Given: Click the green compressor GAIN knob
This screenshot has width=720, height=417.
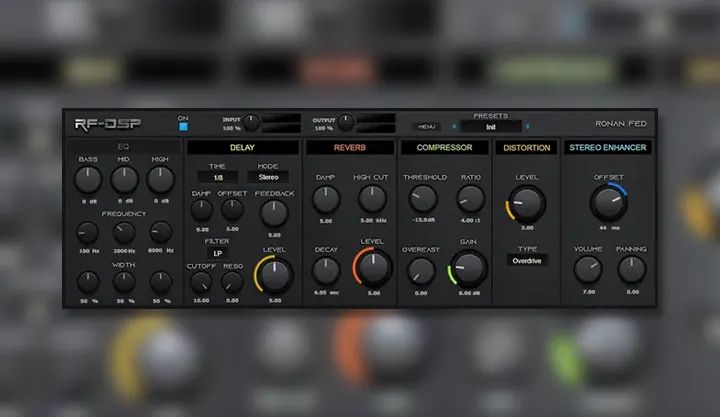Looking at the screenshot, I should point(468,269).
